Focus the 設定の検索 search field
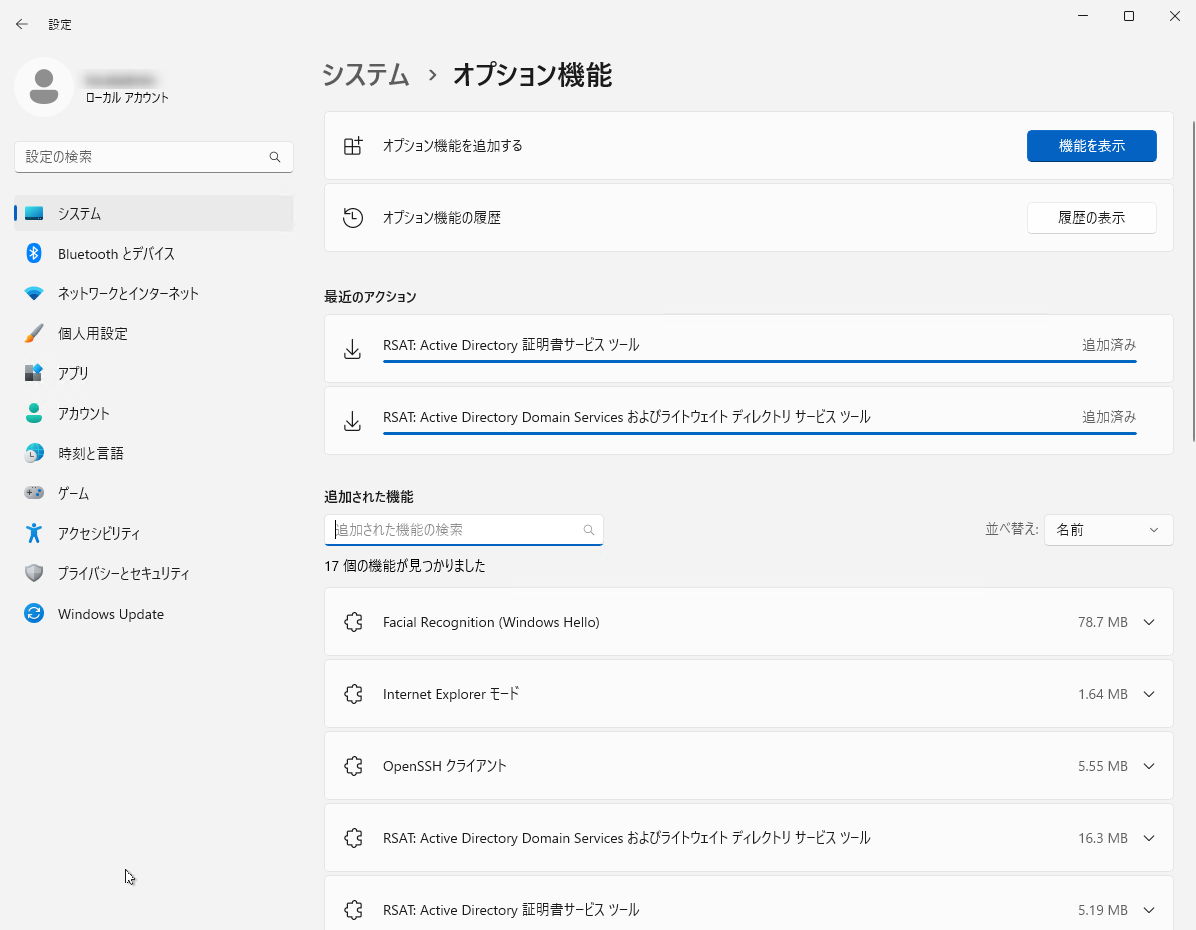Viewport: 1196px width, 930px height. (153, 157)
